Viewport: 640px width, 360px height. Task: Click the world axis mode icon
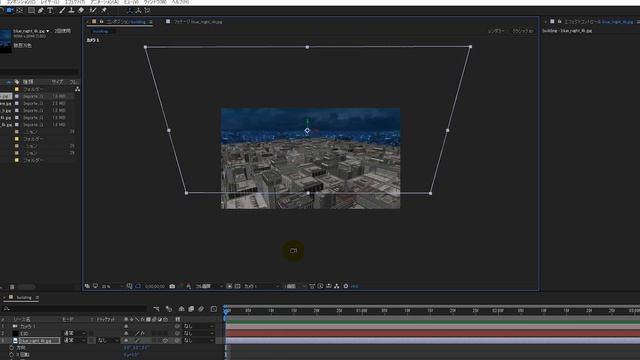point(138,10)
